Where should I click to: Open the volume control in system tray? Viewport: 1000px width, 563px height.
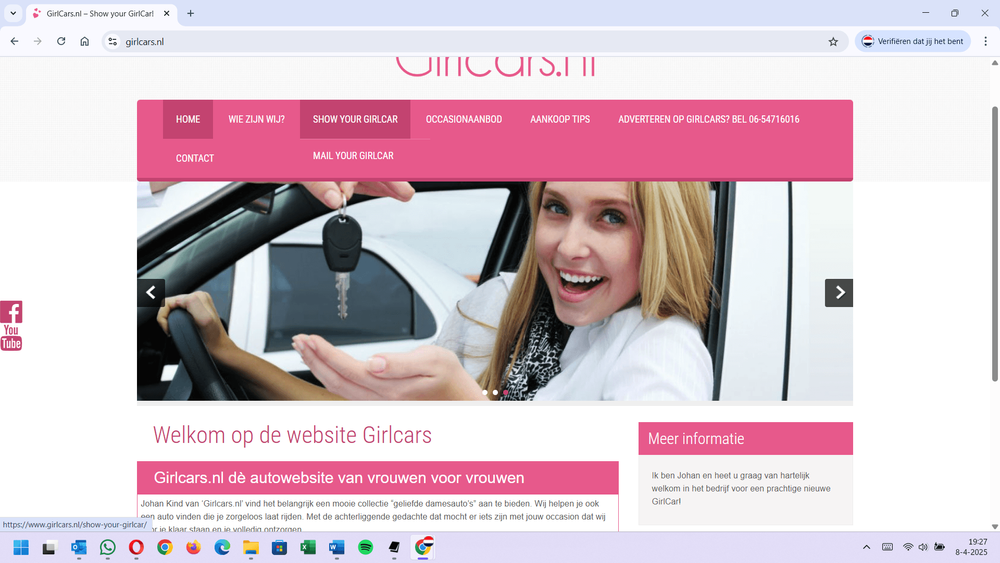coord(923,547)
